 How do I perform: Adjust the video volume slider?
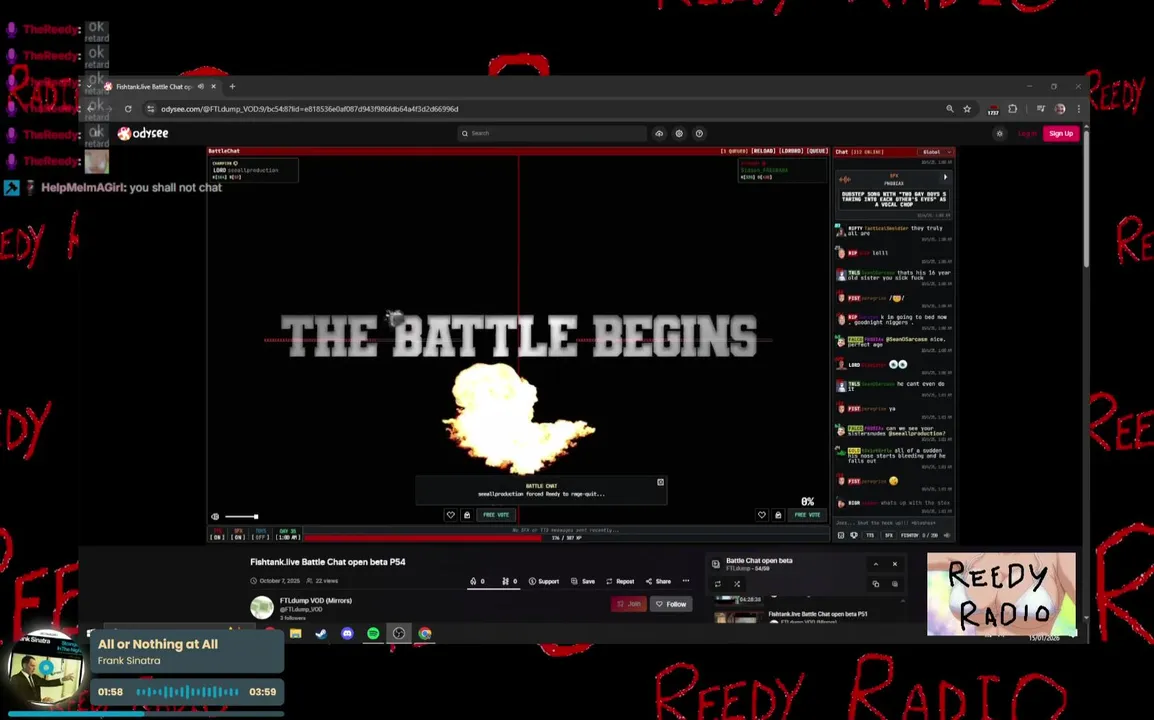coord(241,516)
